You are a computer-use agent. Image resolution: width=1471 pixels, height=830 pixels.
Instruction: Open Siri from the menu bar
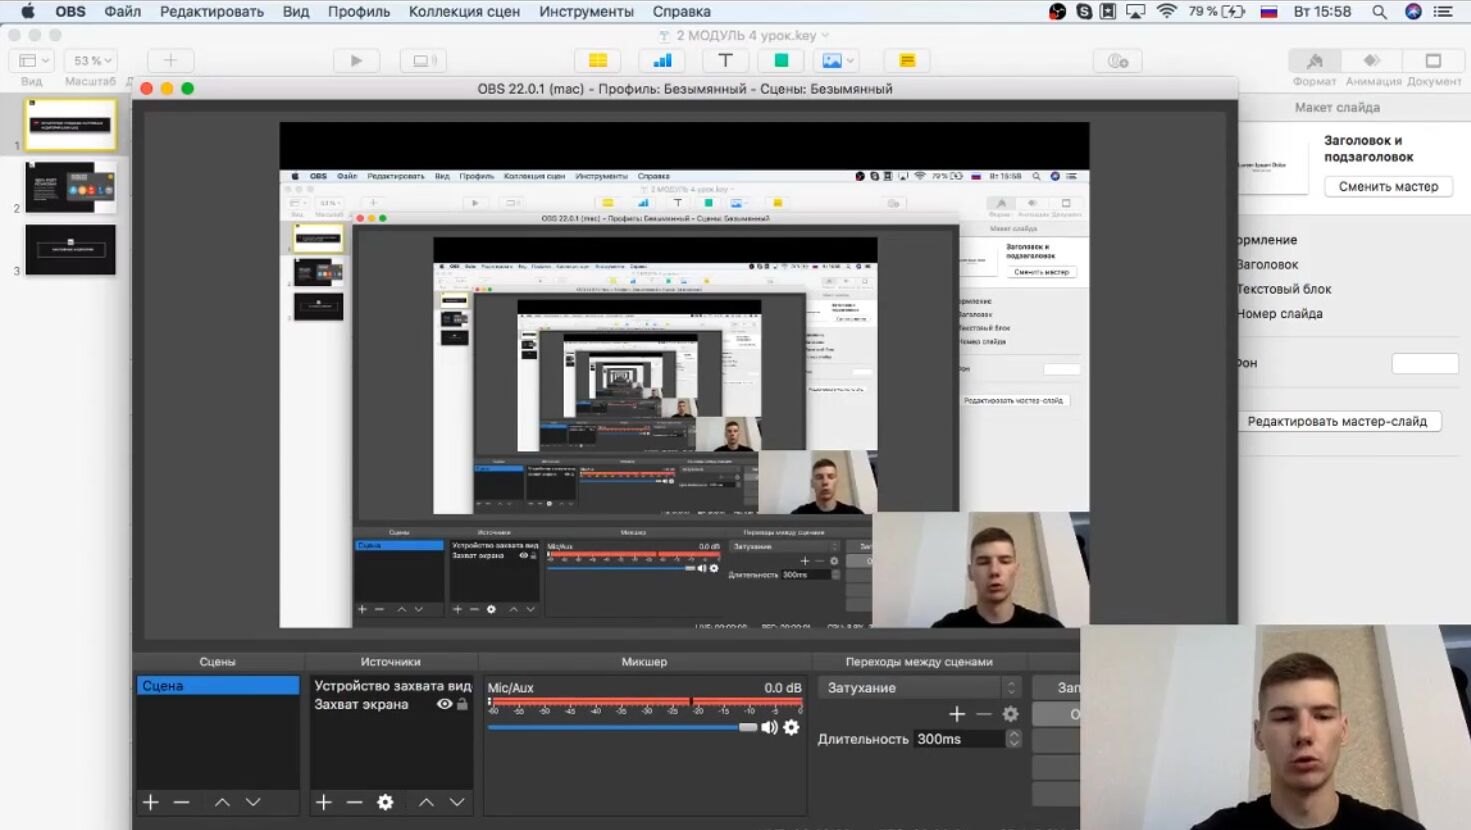(1413, 12)
